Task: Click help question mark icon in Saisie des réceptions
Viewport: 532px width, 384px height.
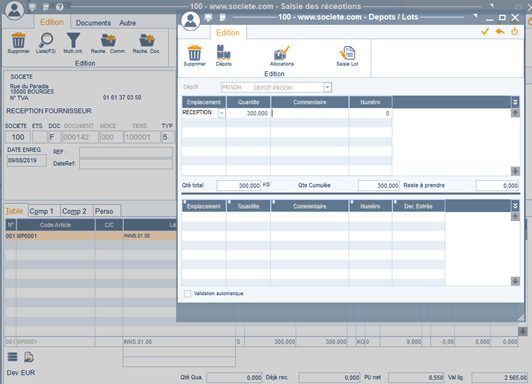Action: coord(60,7)
